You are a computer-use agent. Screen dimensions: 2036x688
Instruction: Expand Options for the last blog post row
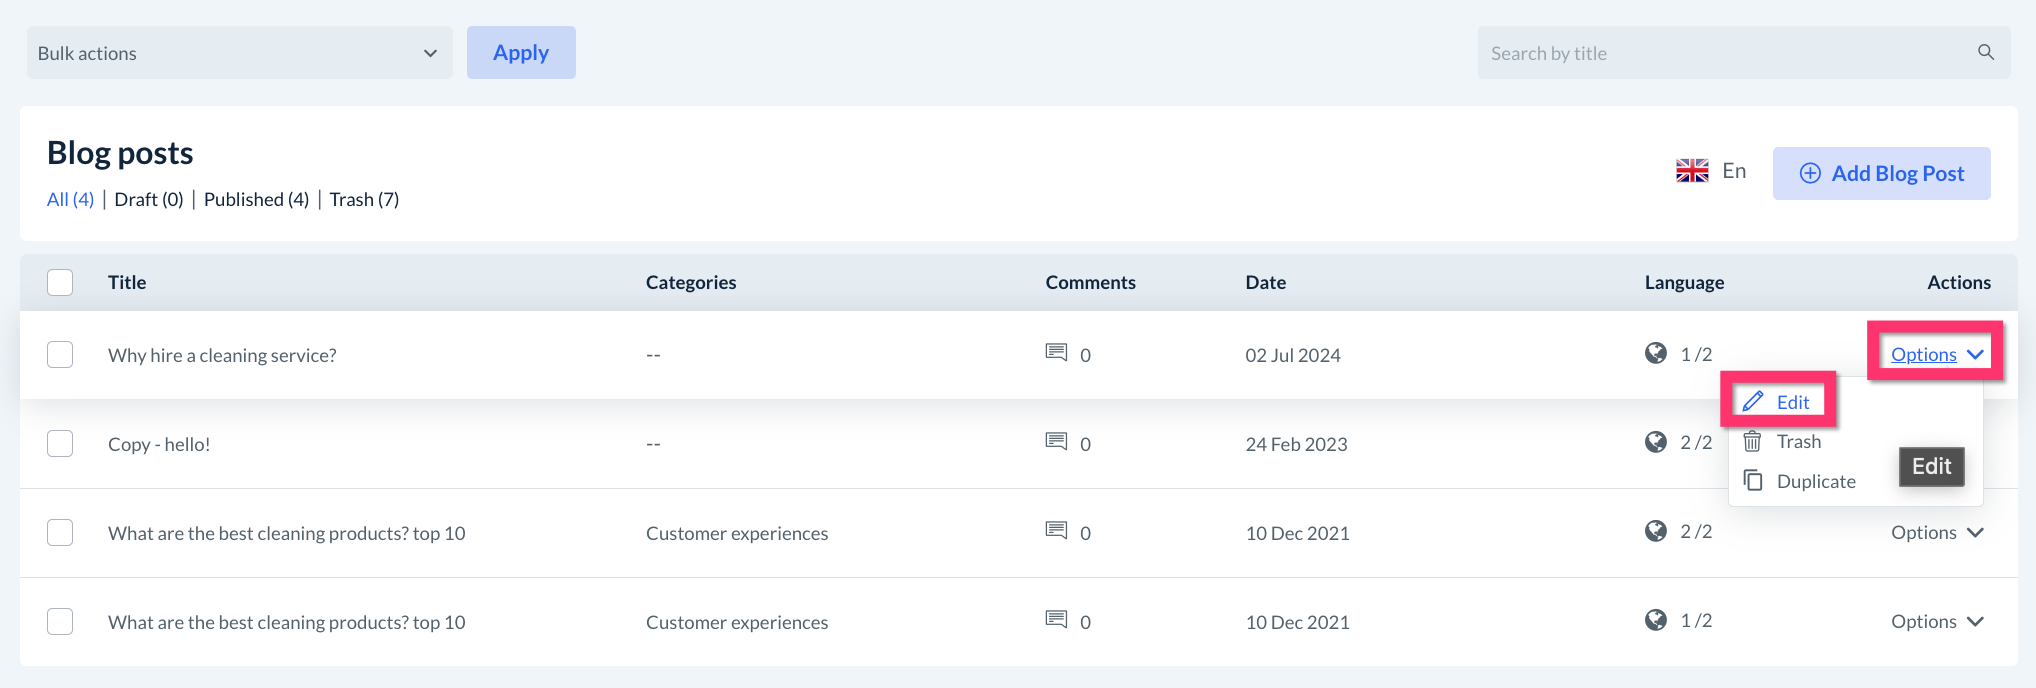(x=1936, y=622)
